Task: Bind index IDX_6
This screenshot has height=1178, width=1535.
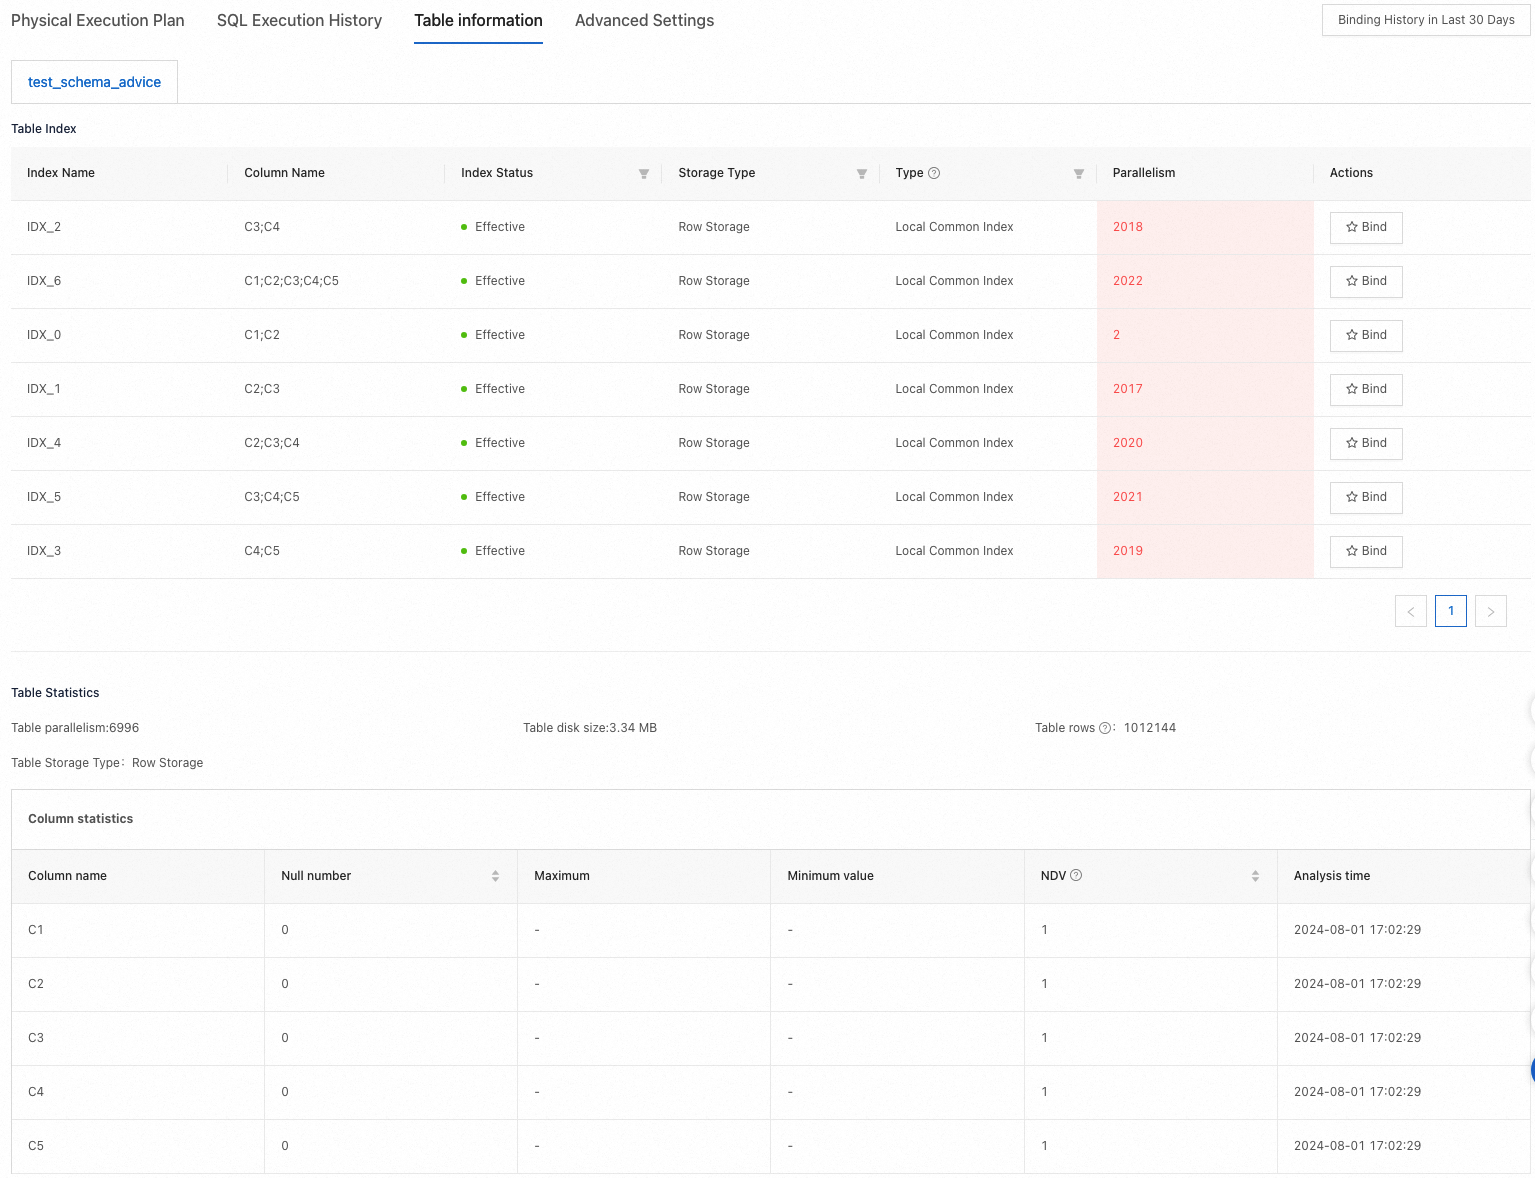Action: pyautogui.click(x=1366, y=282)
